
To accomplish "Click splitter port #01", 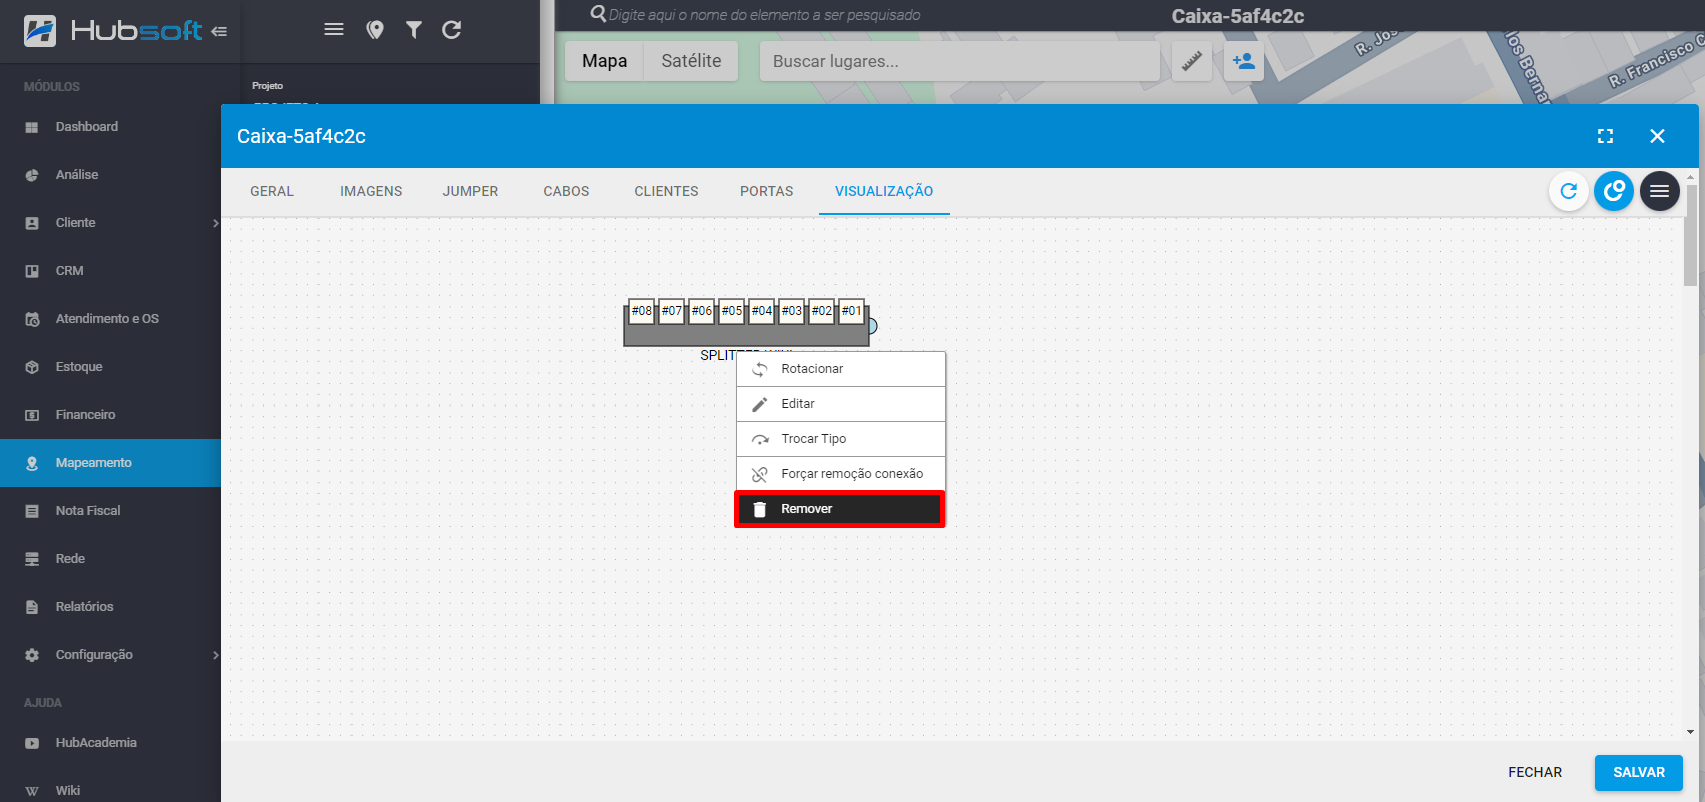I will tap(851, 311).
